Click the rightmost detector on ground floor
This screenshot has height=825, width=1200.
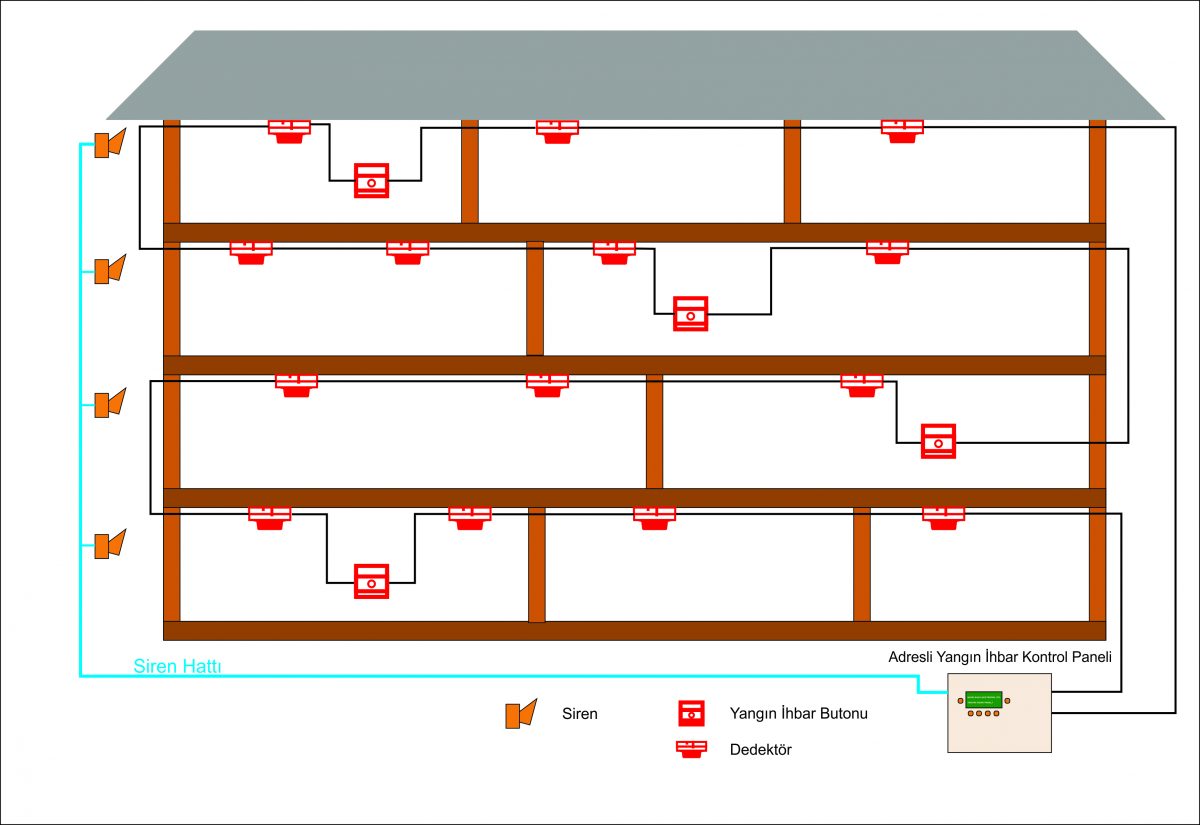click(x=943, y=517)
